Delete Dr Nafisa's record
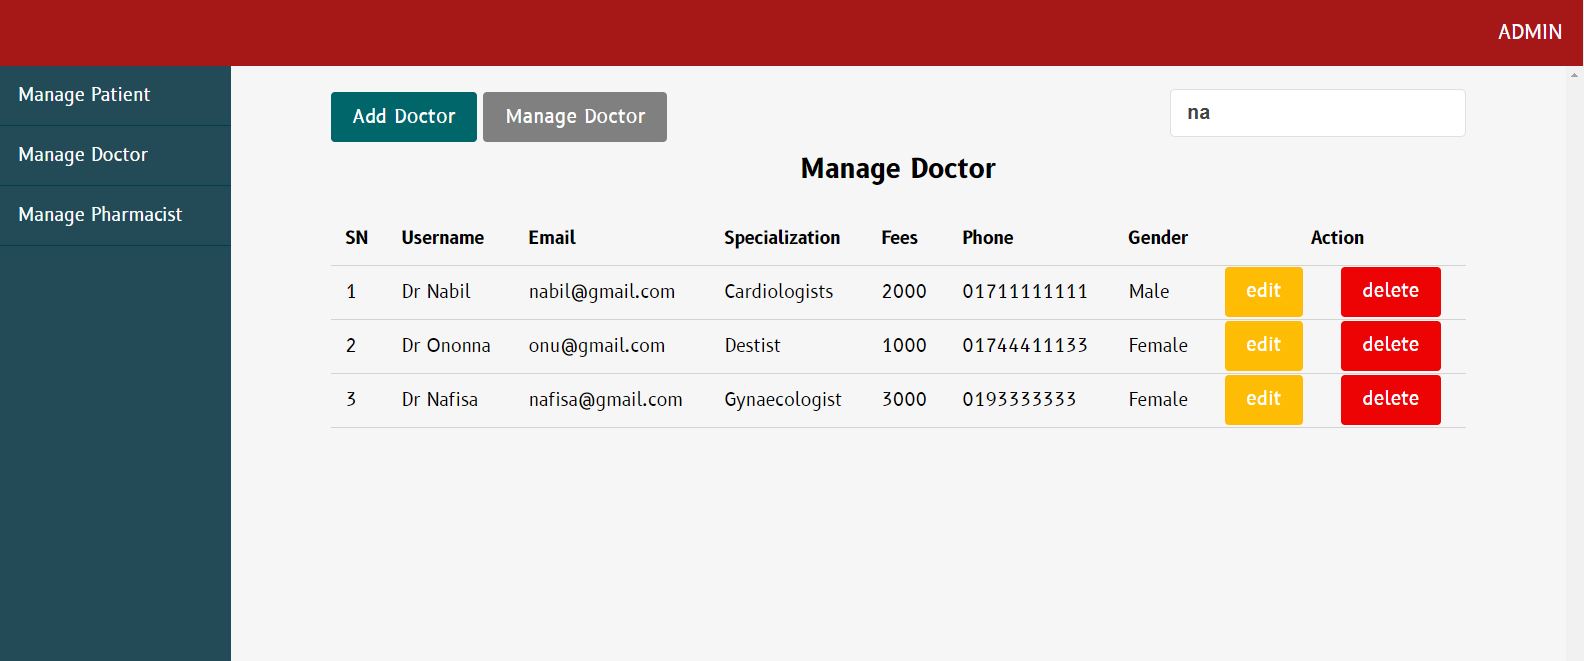 pyautogui.click(x=1391, y=399)
